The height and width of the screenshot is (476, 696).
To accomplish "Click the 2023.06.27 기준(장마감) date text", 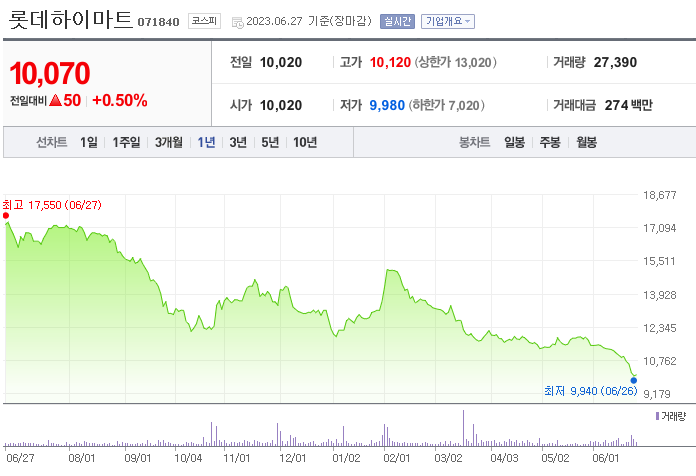I will (309, 21).
